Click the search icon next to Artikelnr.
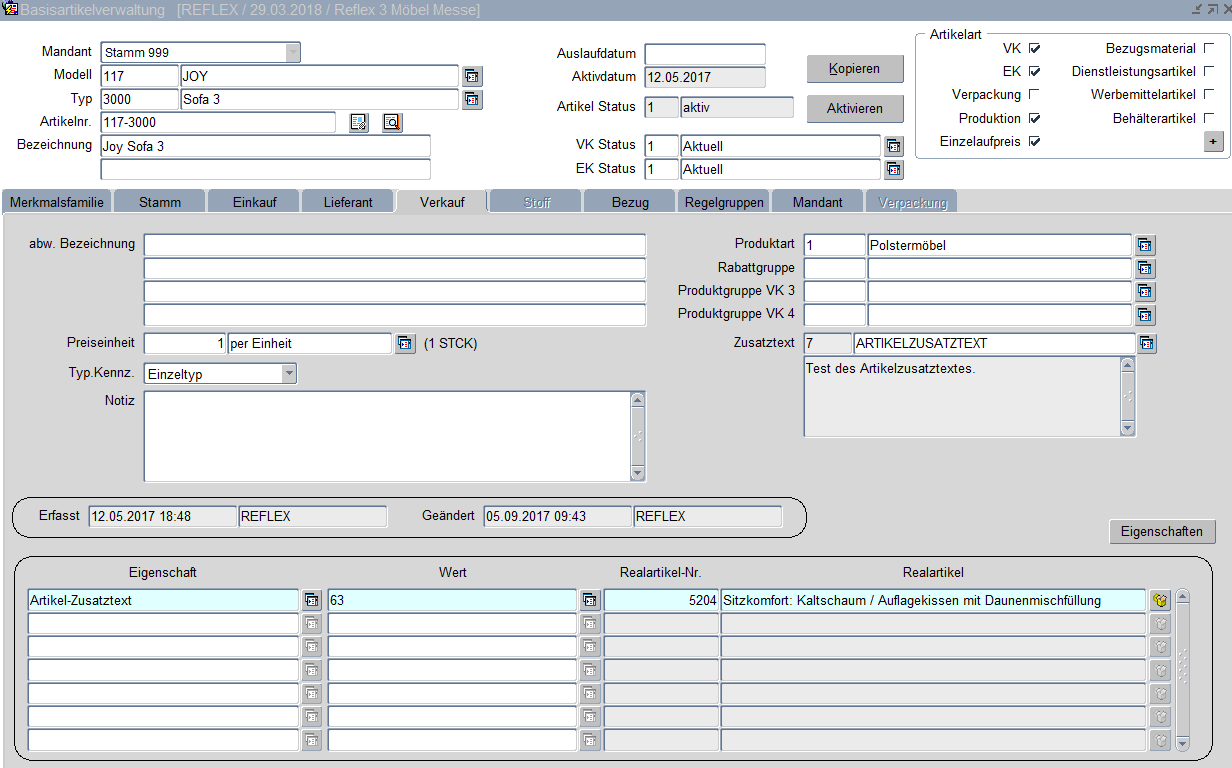 click(x=391, y=122)
